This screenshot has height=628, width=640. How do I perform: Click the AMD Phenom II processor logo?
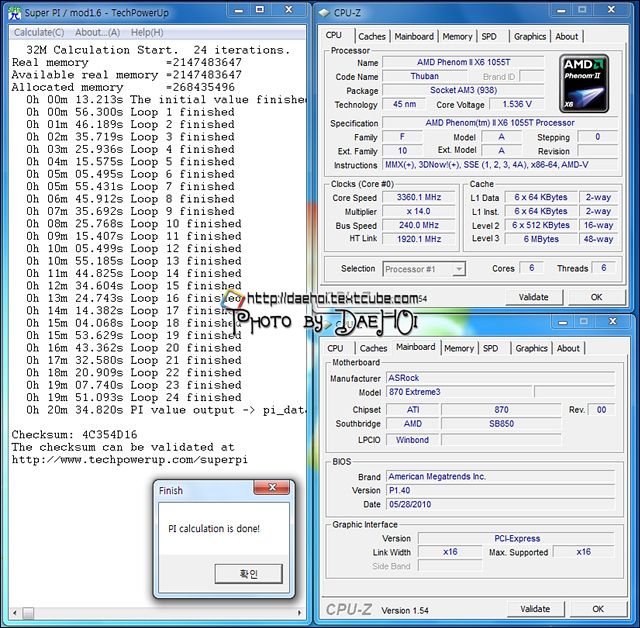click(x=584, y=83)
